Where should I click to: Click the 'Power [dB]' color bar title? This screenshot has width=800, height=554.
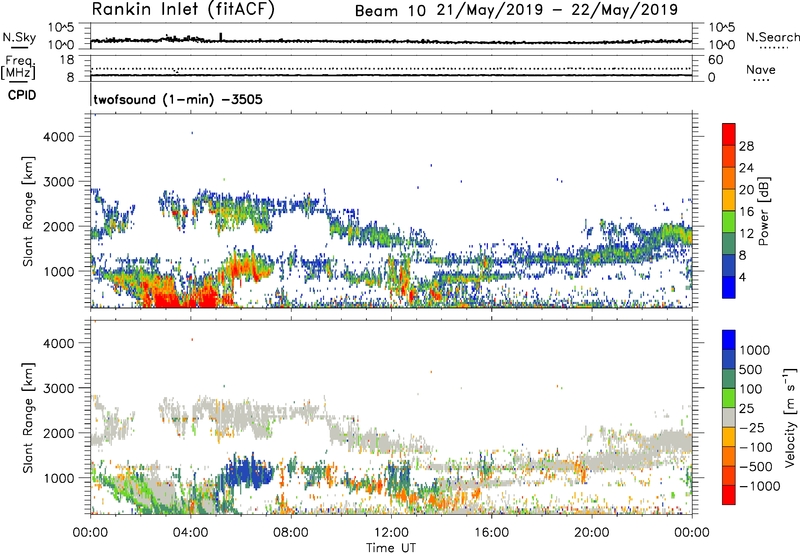pyautogui.click(x=763, y=211)
